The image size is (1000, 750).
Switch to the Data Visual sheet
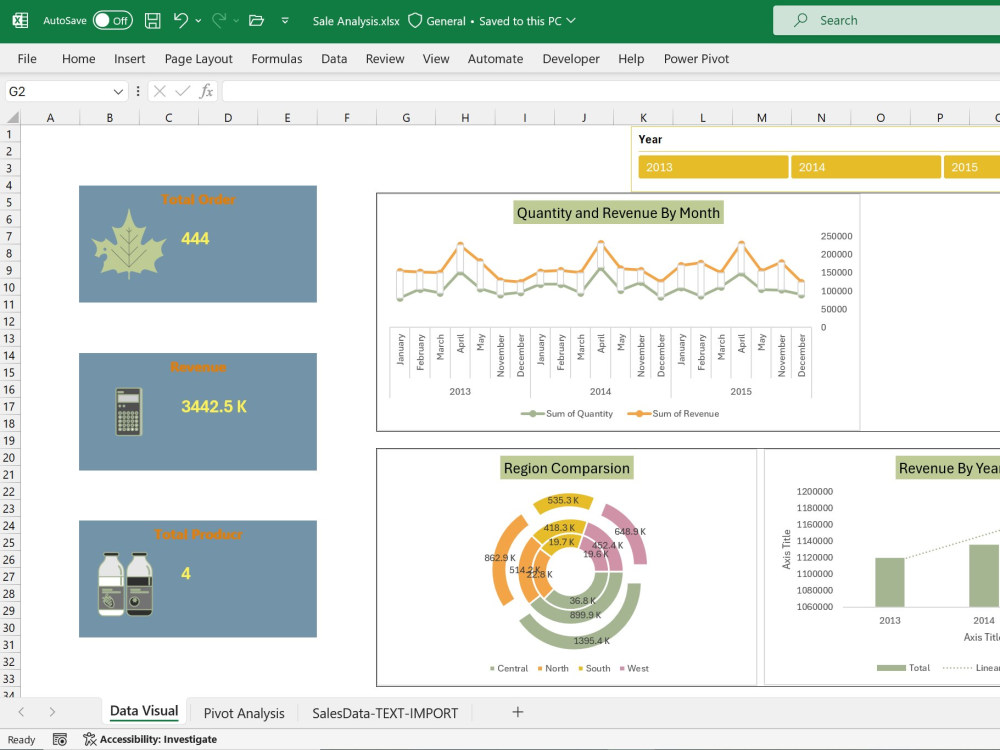tap(144, 711)
